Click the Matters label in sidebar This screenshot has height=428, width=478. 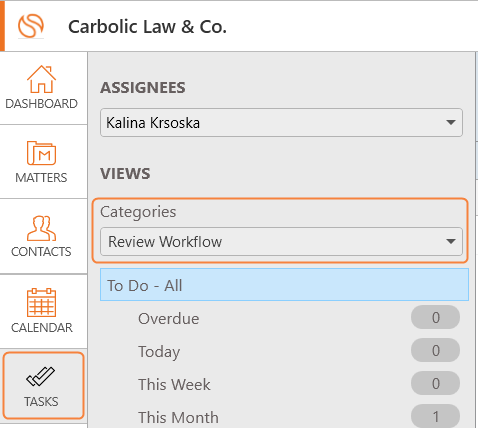click(x=41, y=178)
